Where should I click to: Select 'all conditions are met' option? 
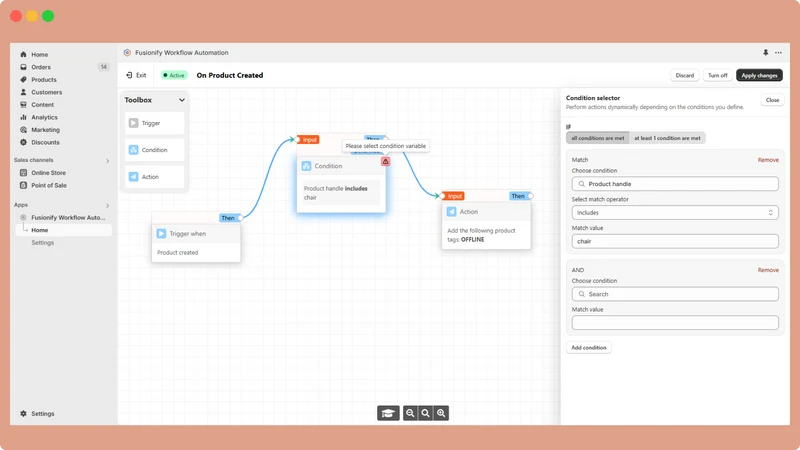click(x=597, y=138)
